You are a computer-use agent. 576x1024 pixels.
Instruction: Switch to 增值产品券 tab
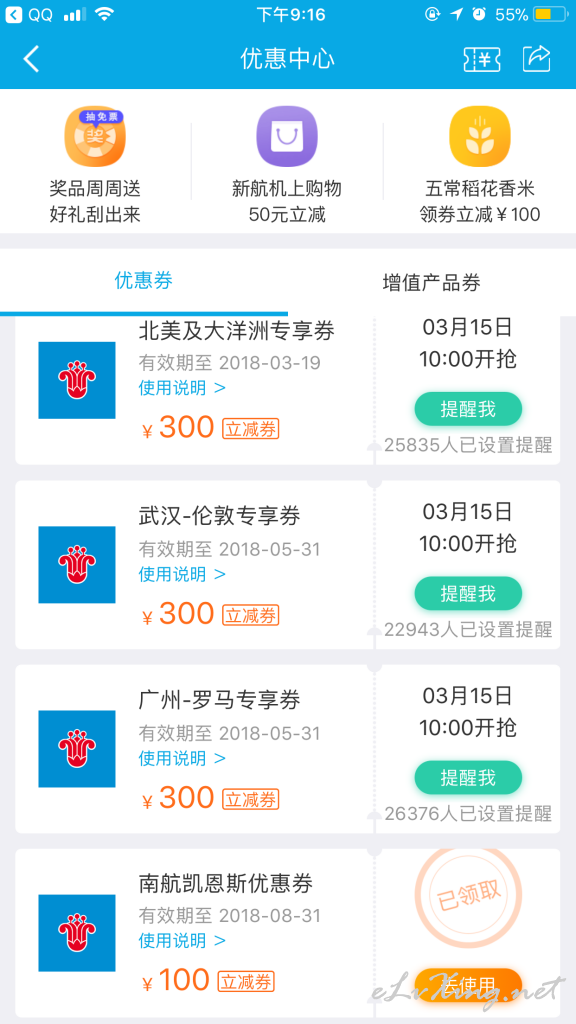pyautogui.click(x=432, y=282)
